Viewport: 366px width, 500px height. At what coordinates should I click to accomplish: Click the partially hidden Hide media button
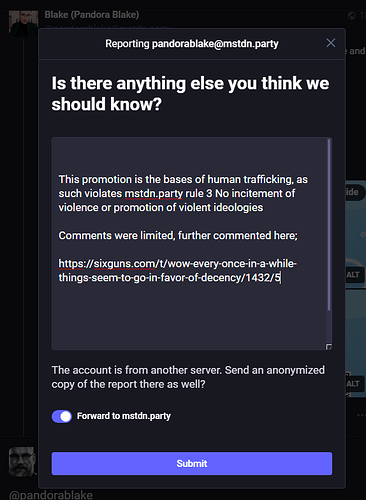[352, 192]
